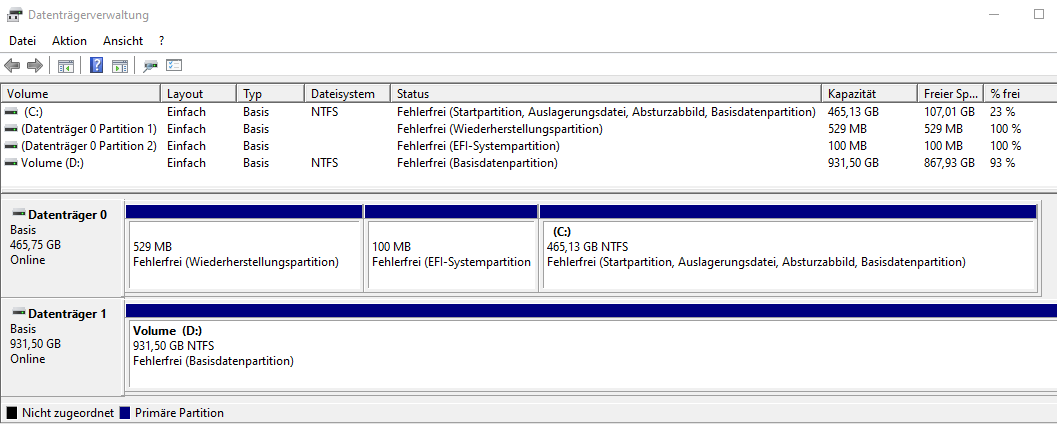This screenshot has height=425, width=1057.
Task: Sort by the Kapazität column header
Action: (870, 94)
